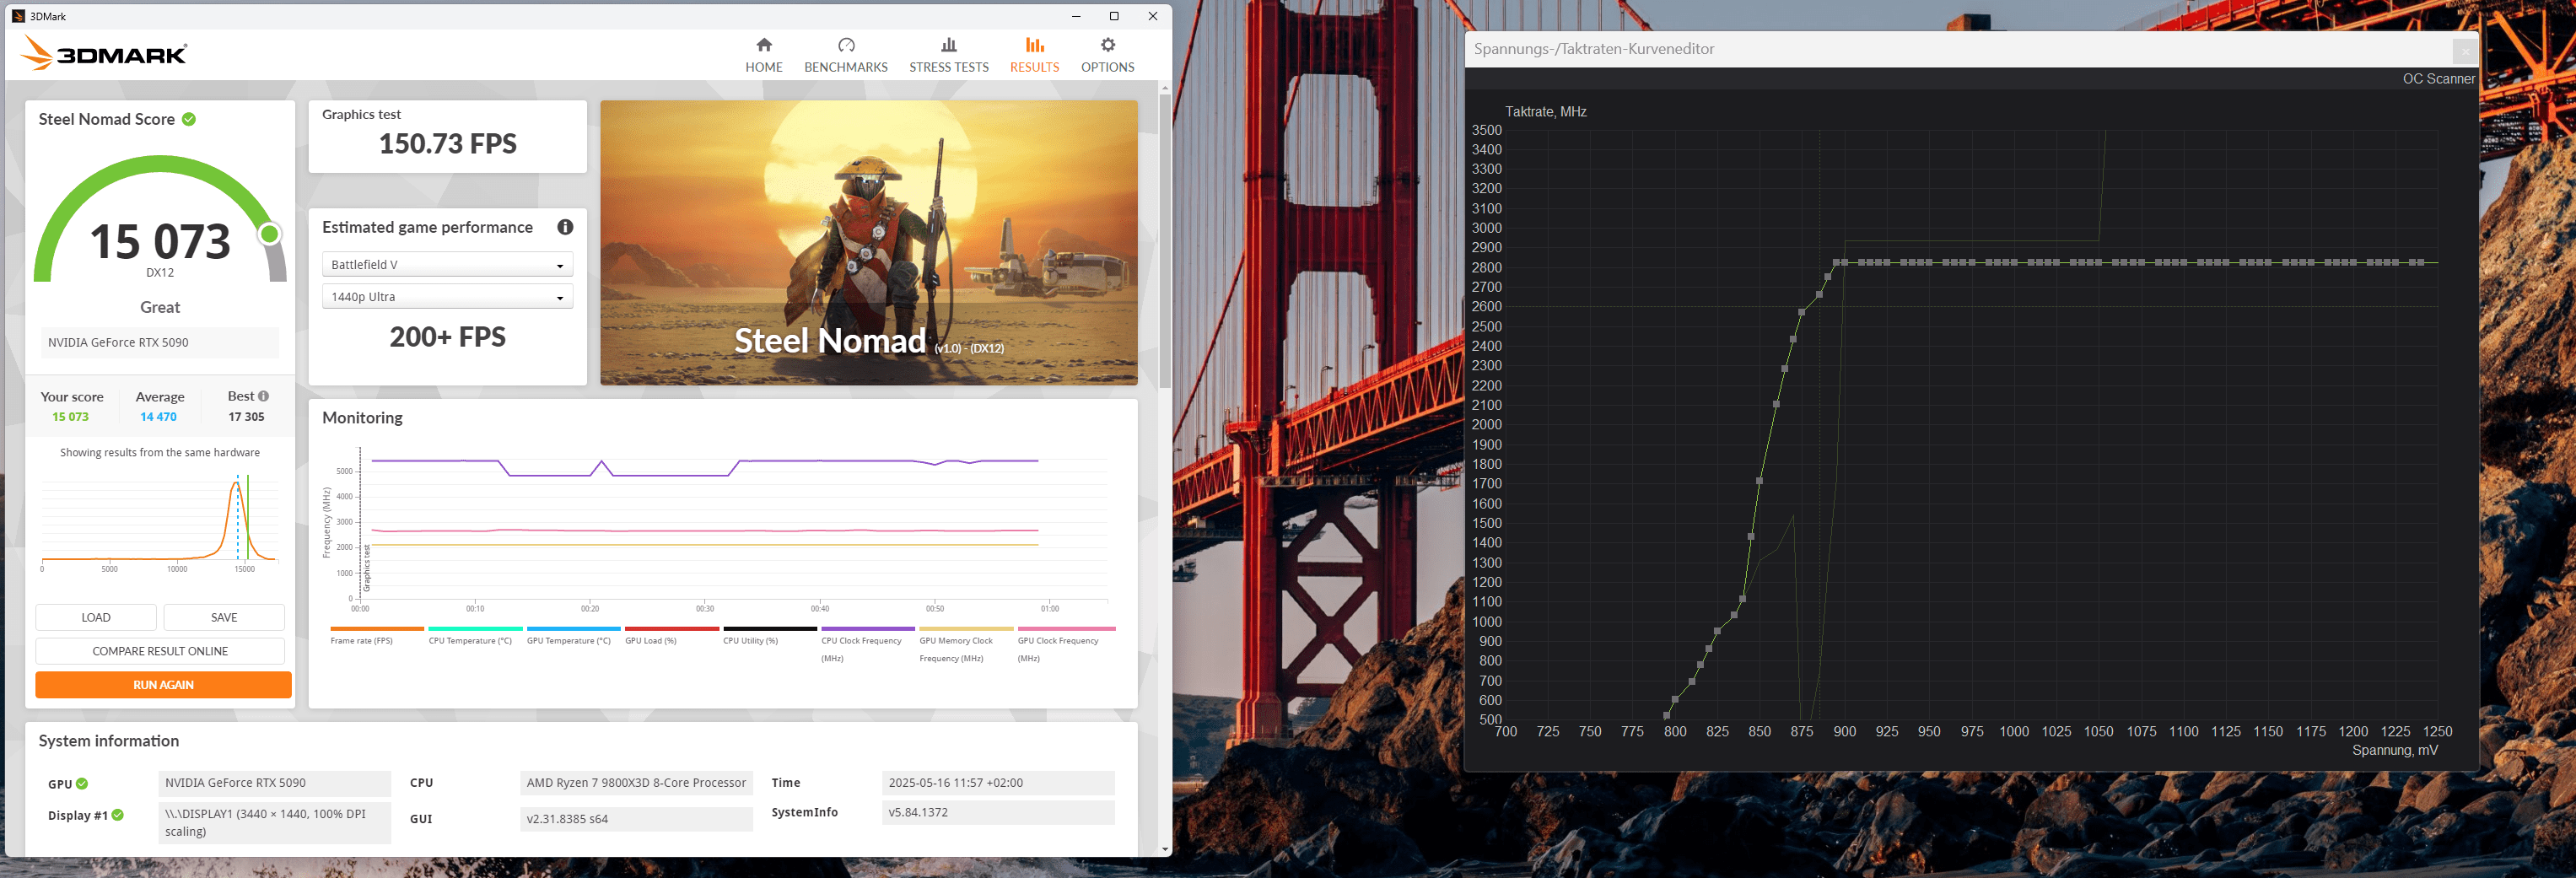Click the 3DMark vertical scrollbar thumb
Image resolution: width=2576 pixels, height=878 pixels.
(x=1165, y=240)
